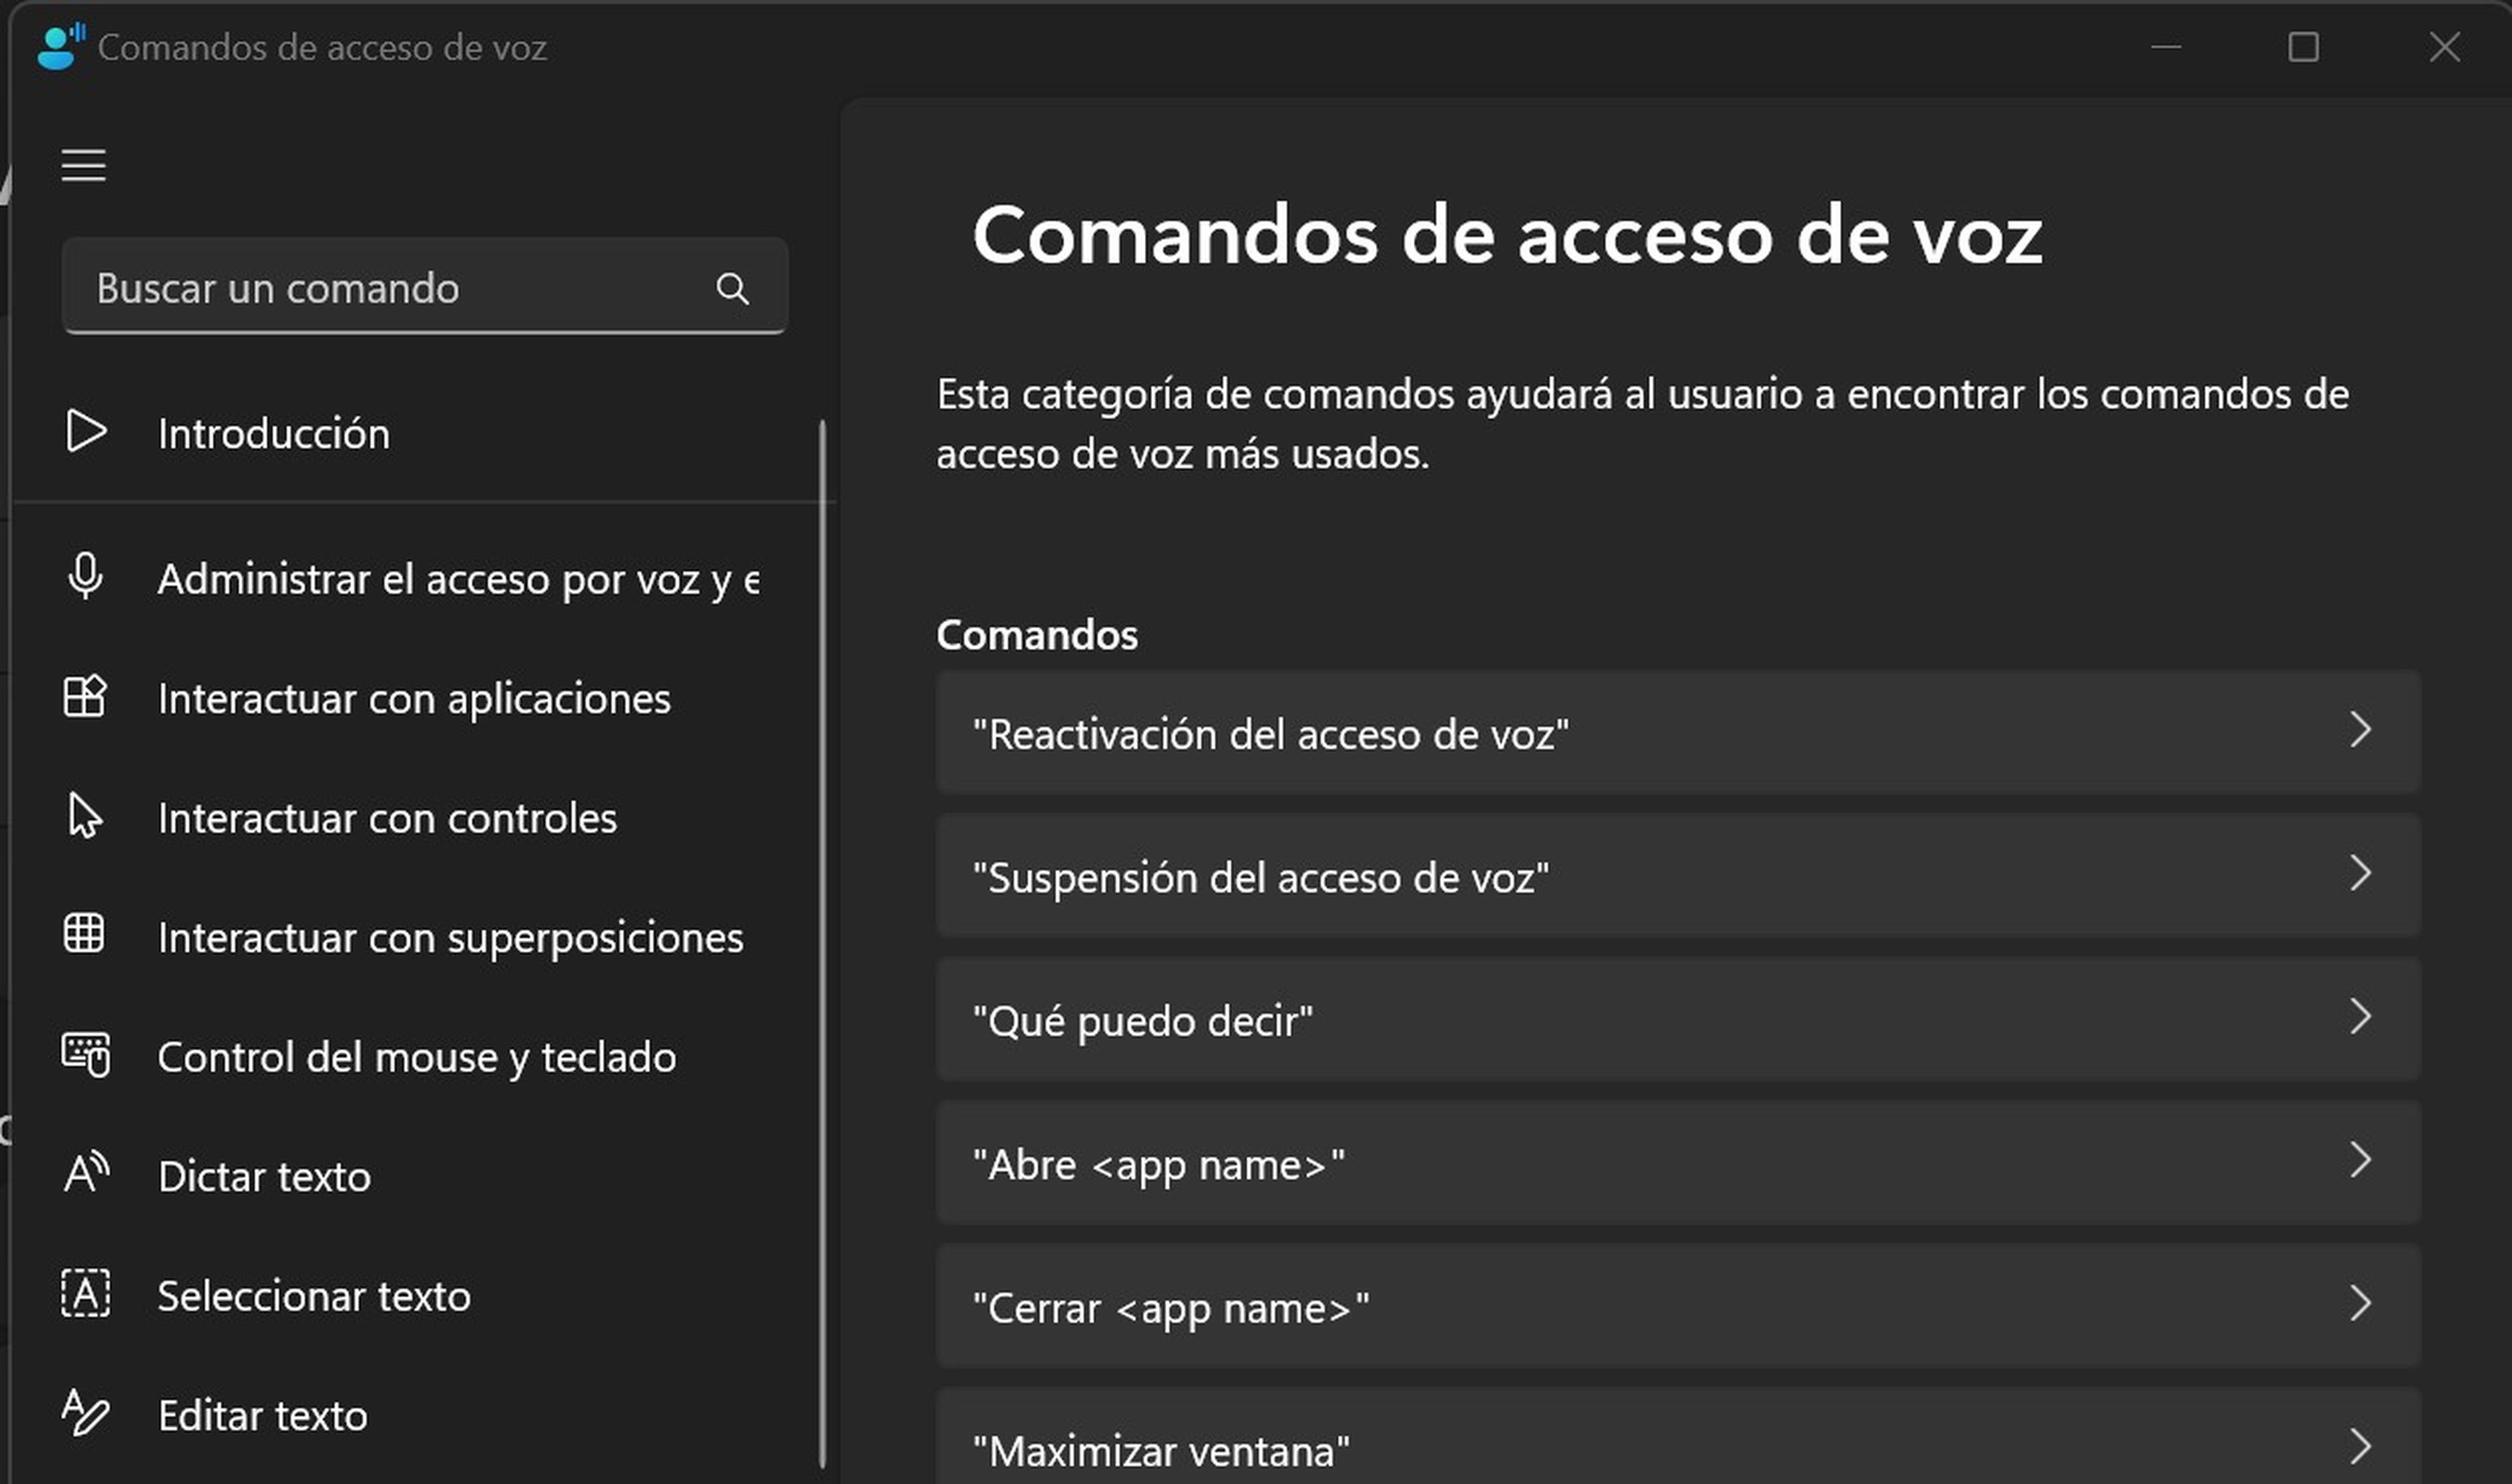Viewport: 2512px width, 1484px height.
Task: Click the search magnifier icon
Action: [x=732, y=289]
